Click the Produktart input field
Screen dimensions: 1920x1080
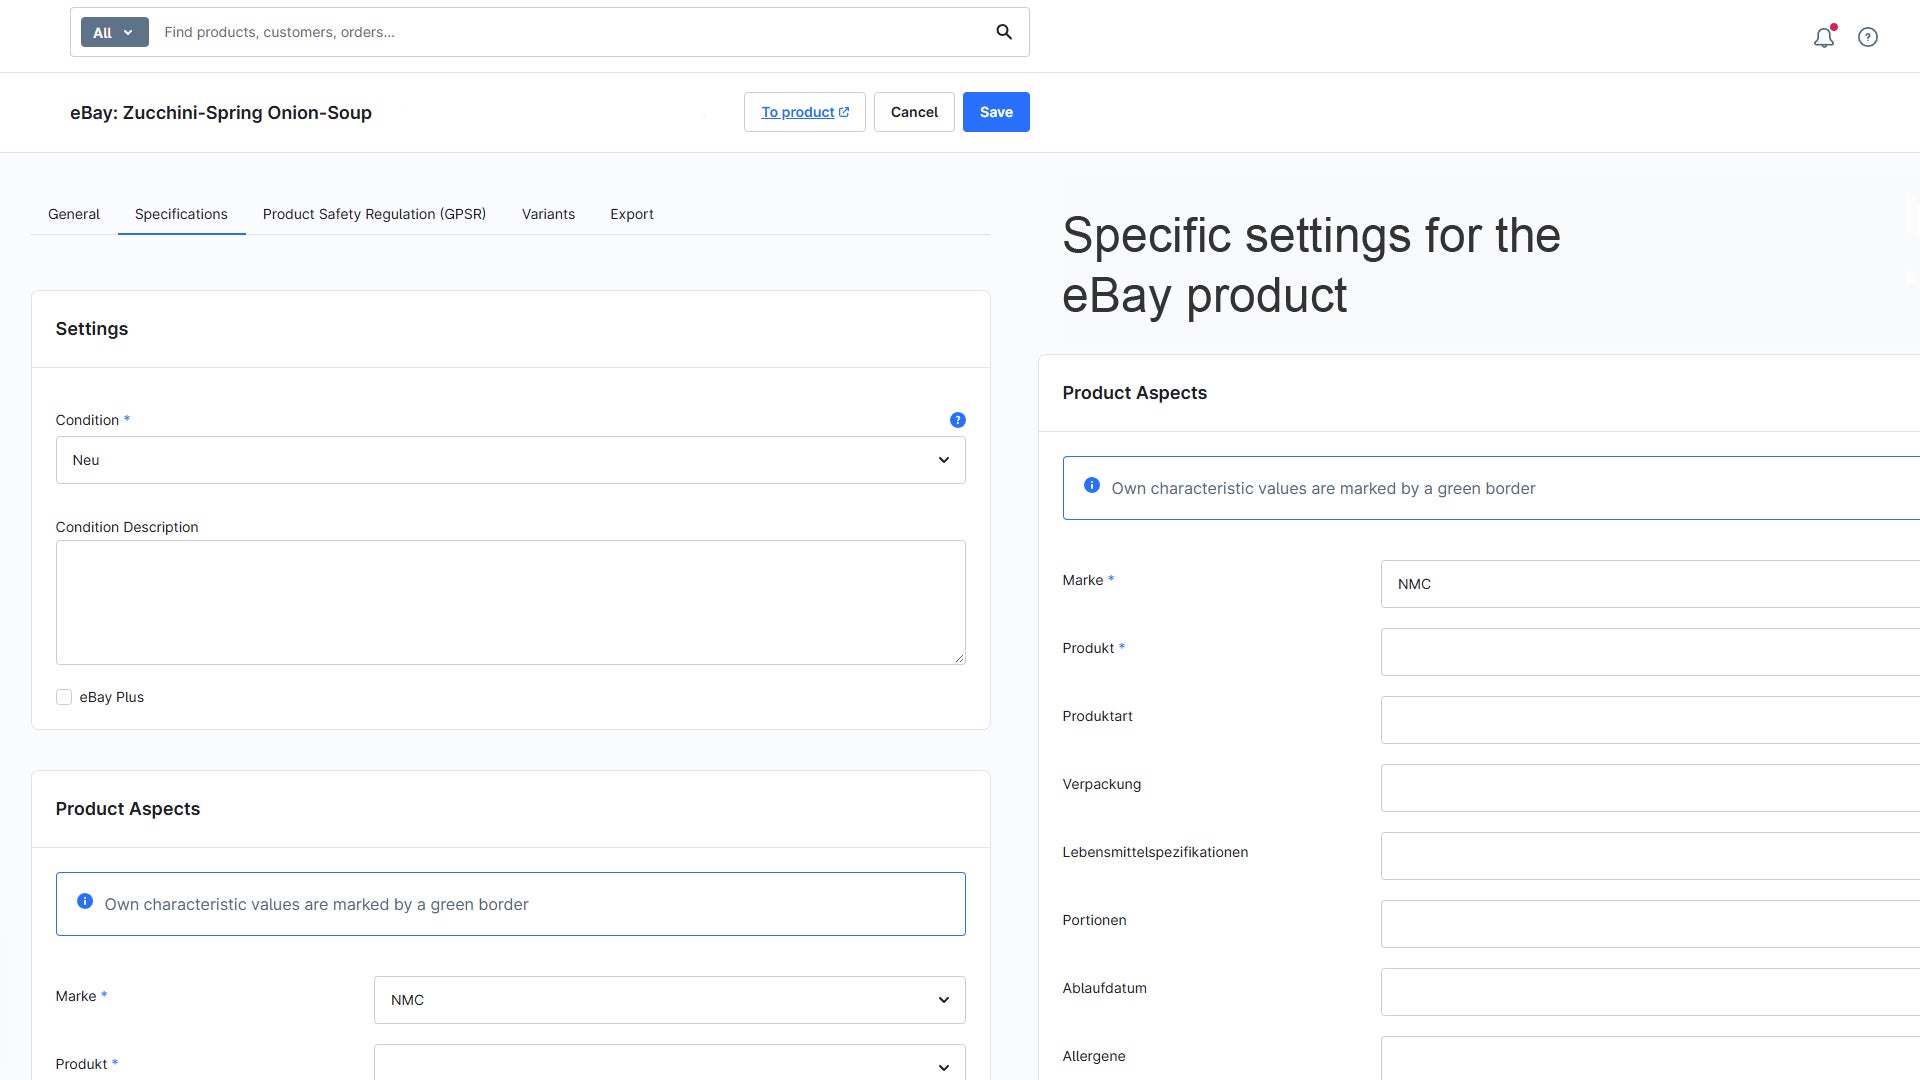point(1650,720)
